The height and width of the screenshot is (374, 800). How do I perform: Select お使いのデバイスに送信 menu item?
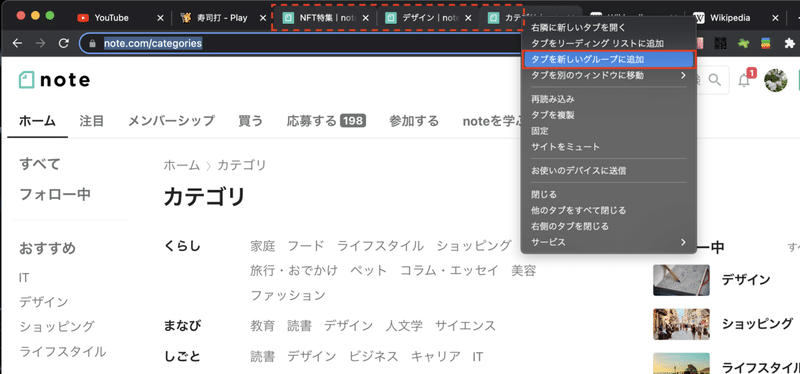(609, 170)
